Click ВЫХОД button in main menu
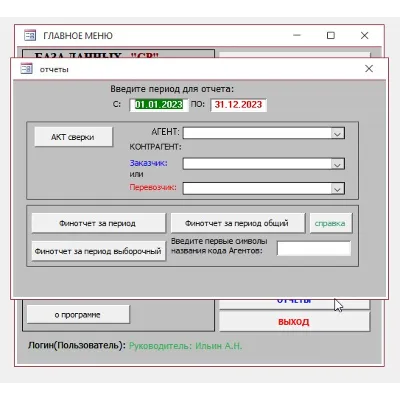This screenshot has width=400, height=400. 294,322
